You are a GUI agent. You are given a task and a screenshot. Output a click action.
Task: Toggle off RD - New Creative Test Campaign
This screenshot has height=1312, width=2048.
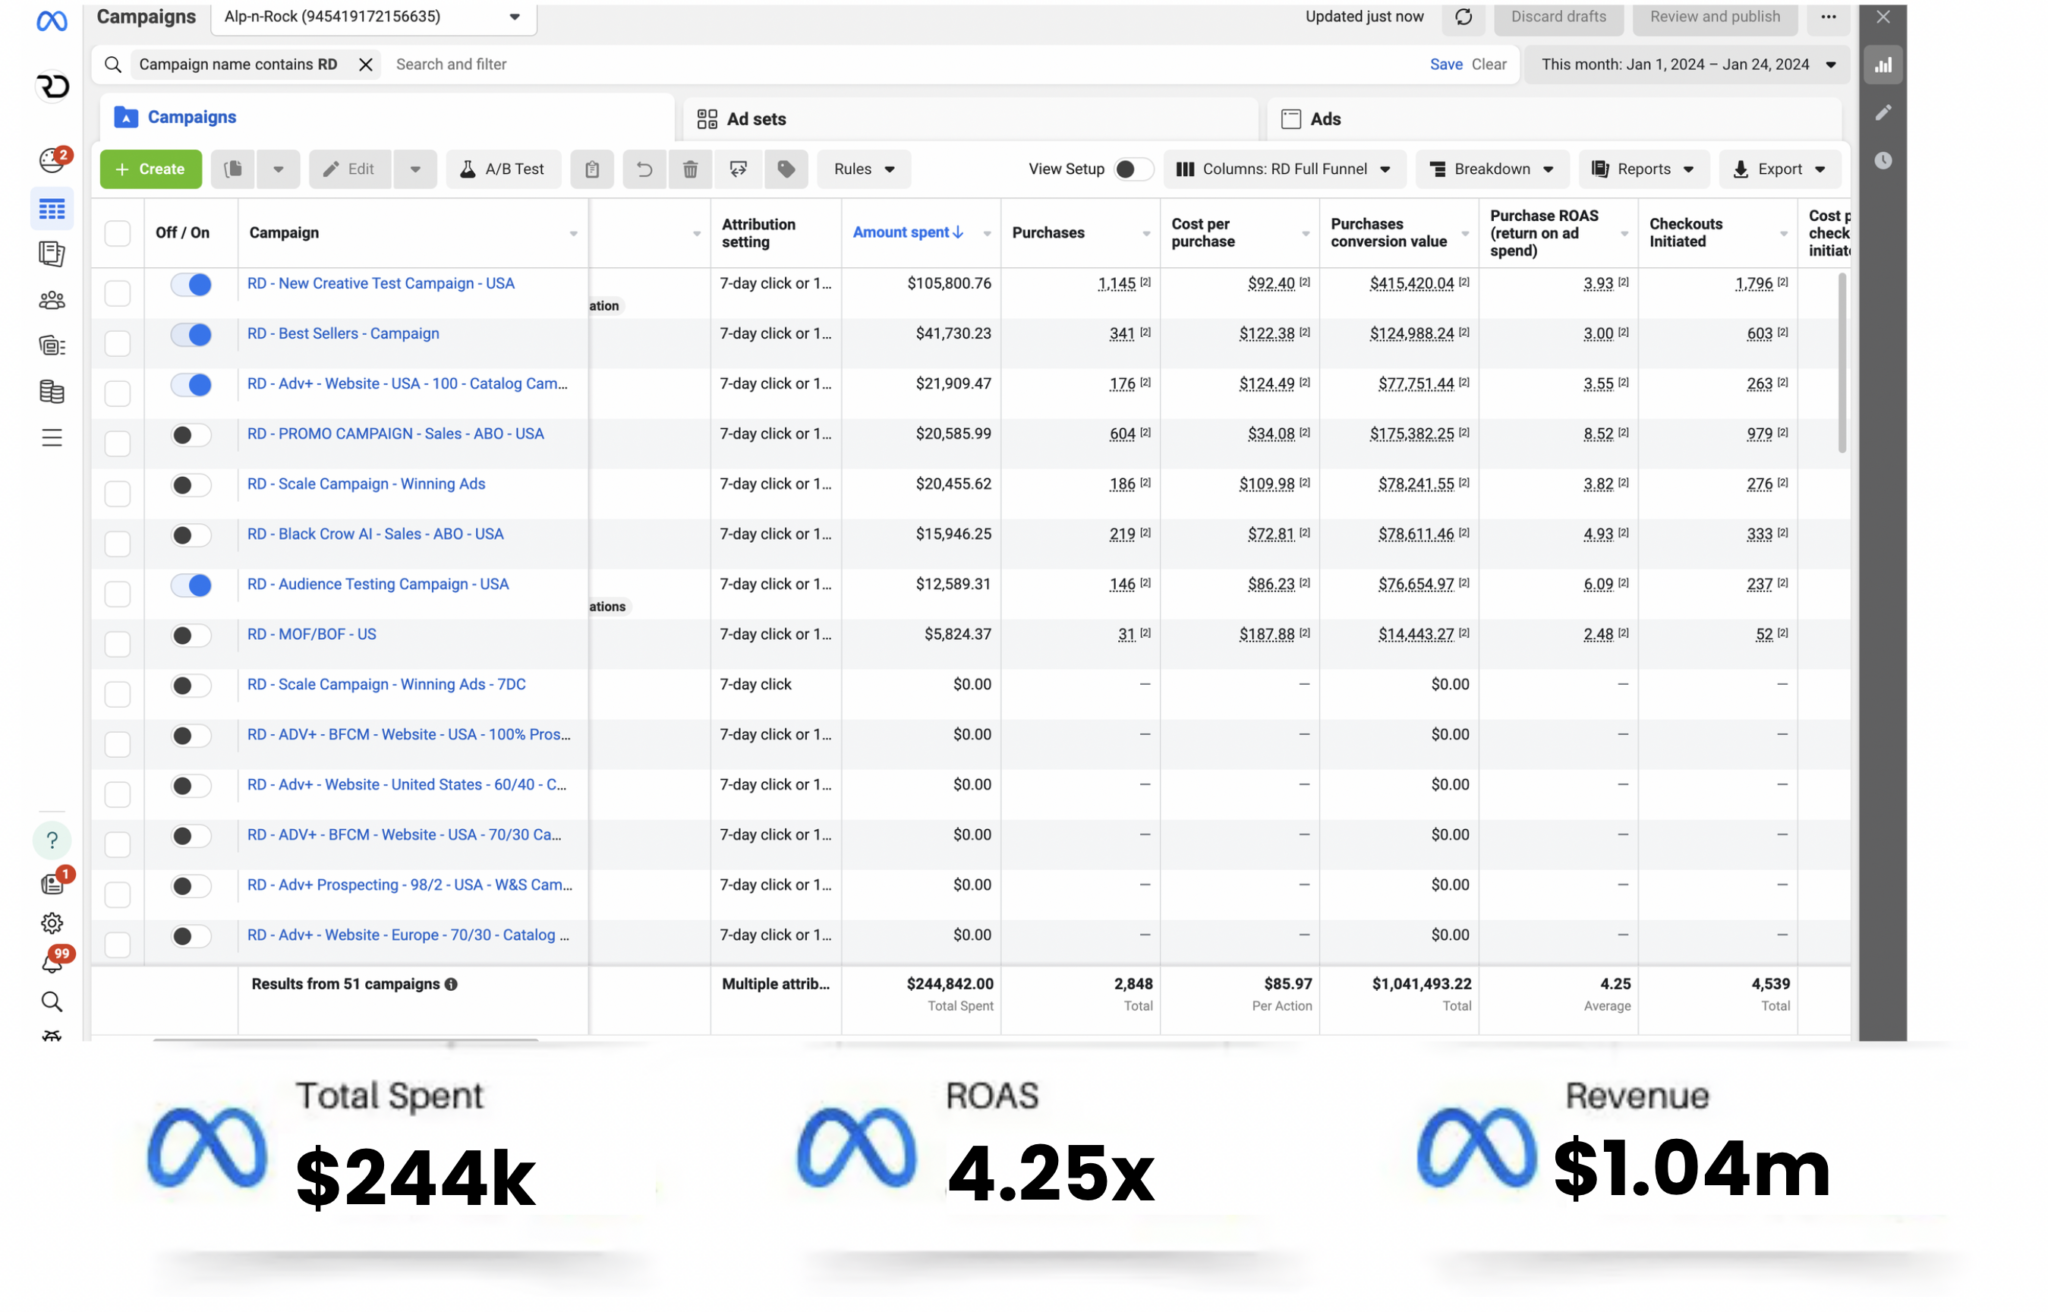pyautogui.click(x=191, y=284)
